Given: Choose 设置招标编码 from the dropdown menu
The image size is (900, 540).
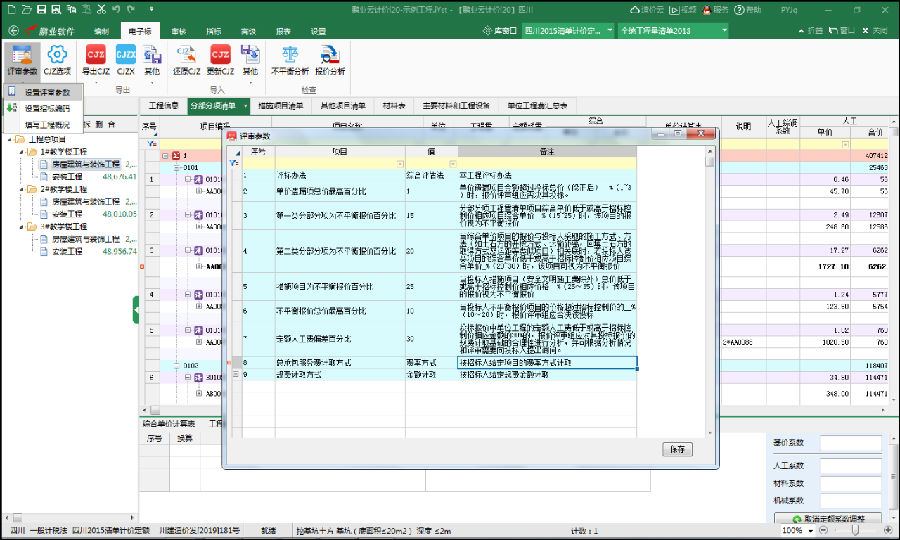Looking at the screenshot, I should (x=47, y=107).
